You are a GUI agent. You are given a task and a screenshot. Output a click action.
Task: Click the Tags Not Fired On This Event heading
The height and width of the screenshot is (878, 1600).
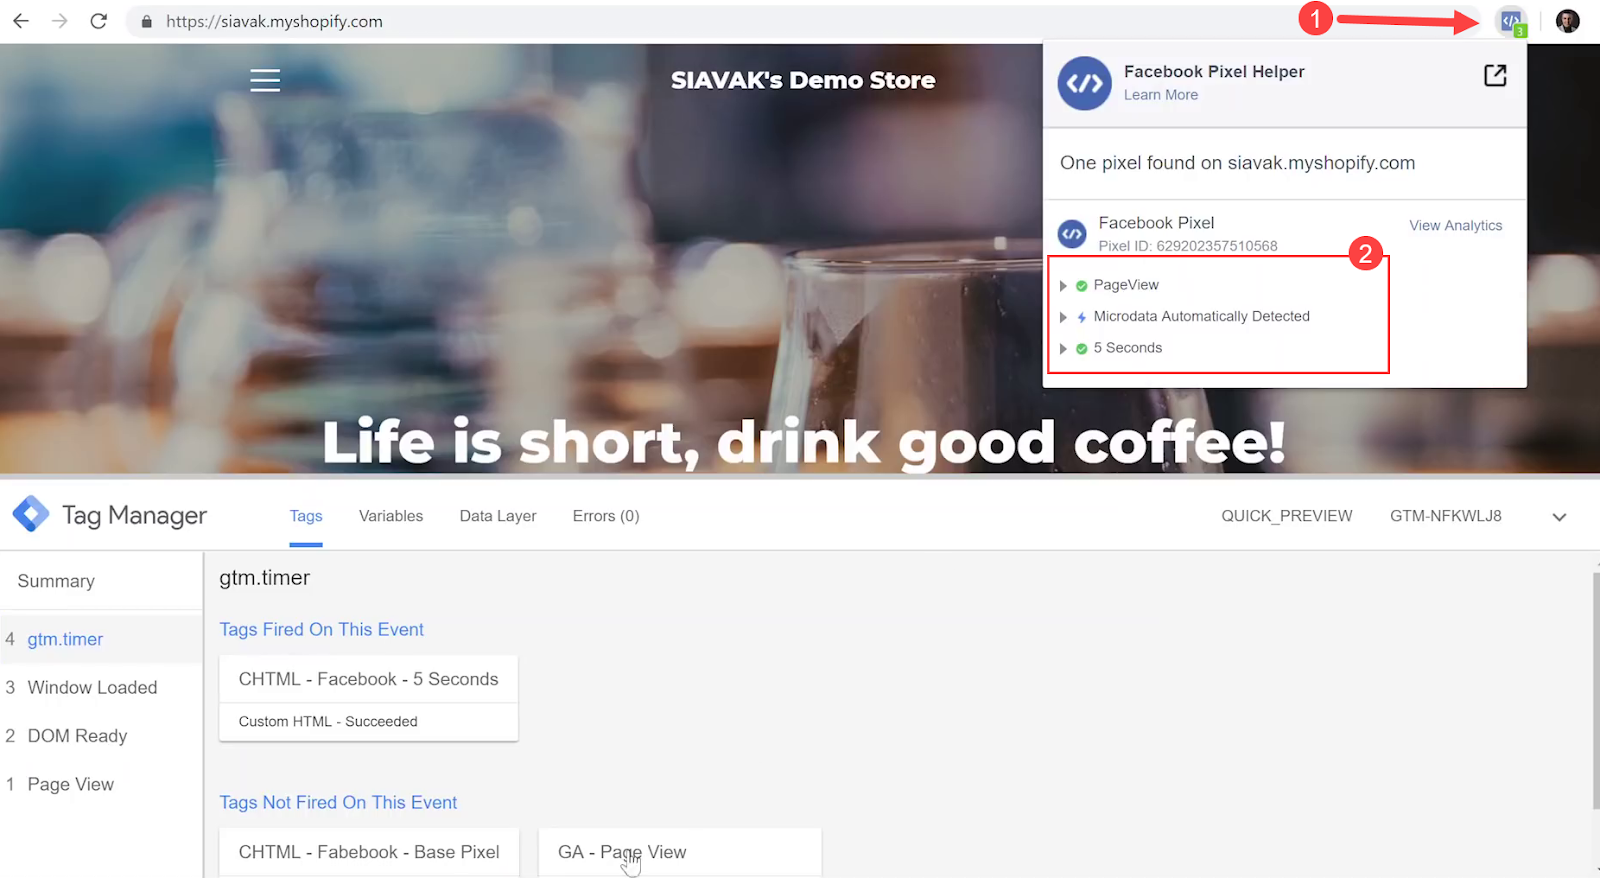(338, 803)
